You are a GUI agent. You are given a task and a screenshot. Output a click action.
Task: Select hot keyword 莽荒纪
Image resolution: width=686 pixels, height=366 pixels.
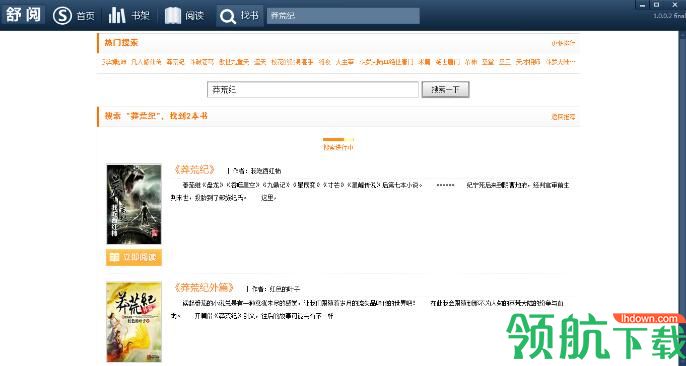[x=175, y=62]
